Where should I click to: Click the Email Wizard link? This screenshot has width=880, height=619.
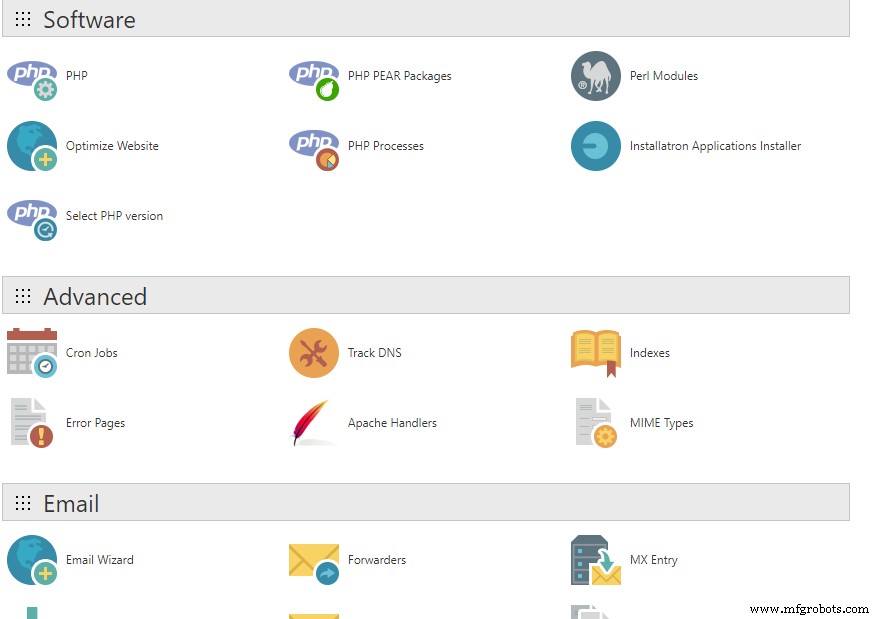[99, 560]
